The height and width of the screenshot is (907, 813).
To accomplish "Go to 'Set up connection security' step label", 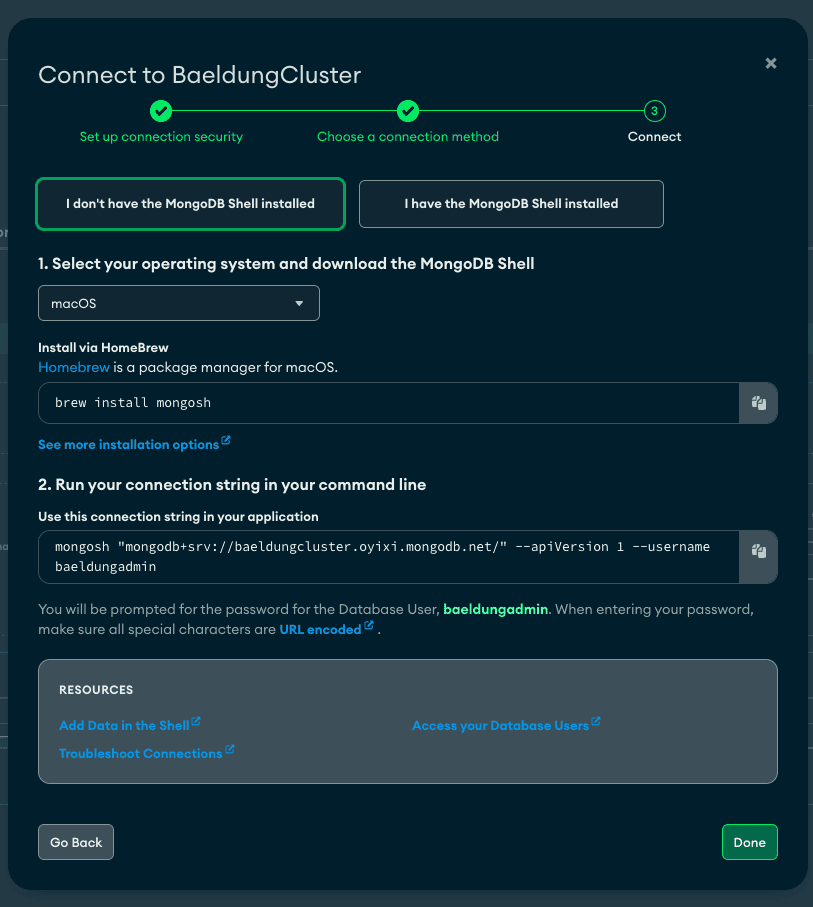I will point(161,137).
